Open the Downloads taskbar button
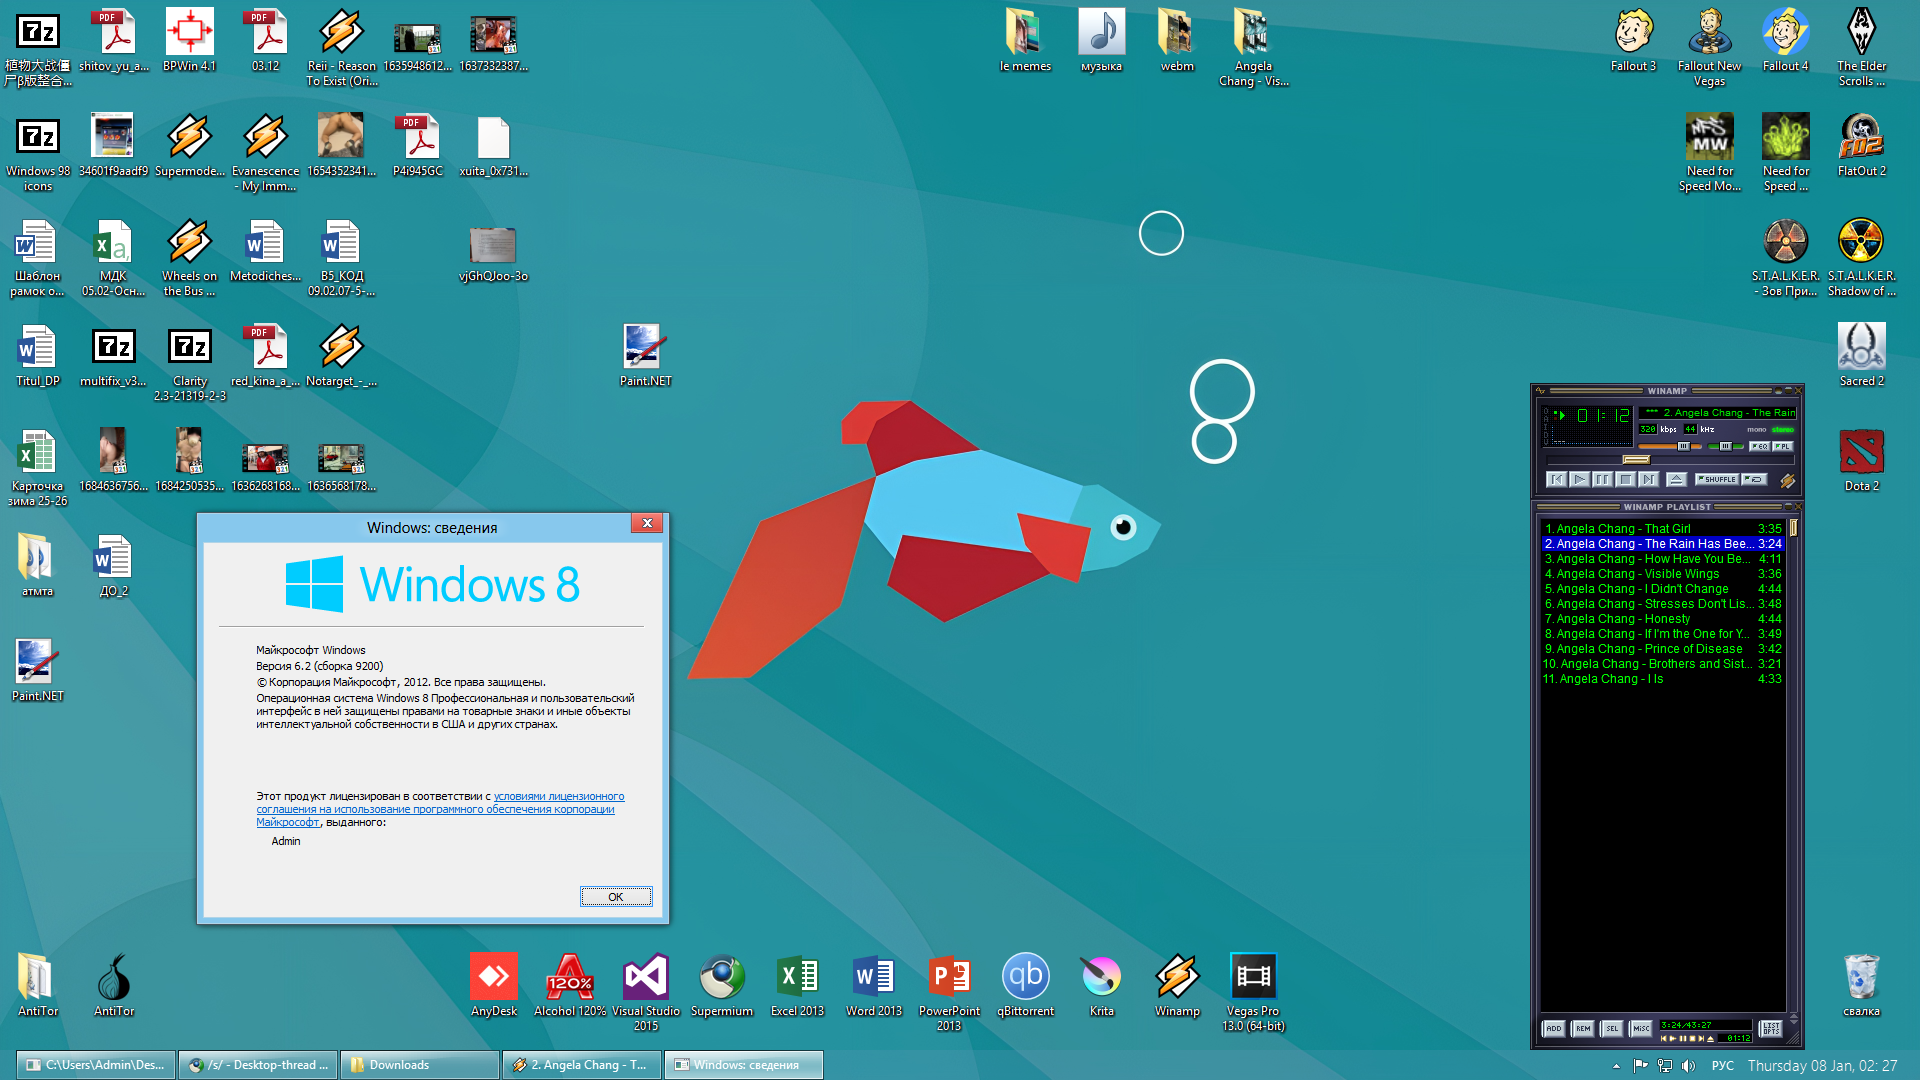Screen dimensions: 1920x1080 [419, 1065]
